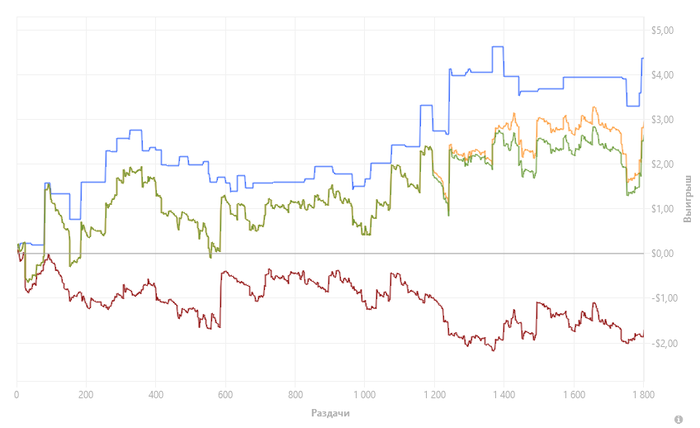The width and height of the screenshot is (700, 428).
Task: Click the $2,00 y-axis label
Action: (664, 164)
